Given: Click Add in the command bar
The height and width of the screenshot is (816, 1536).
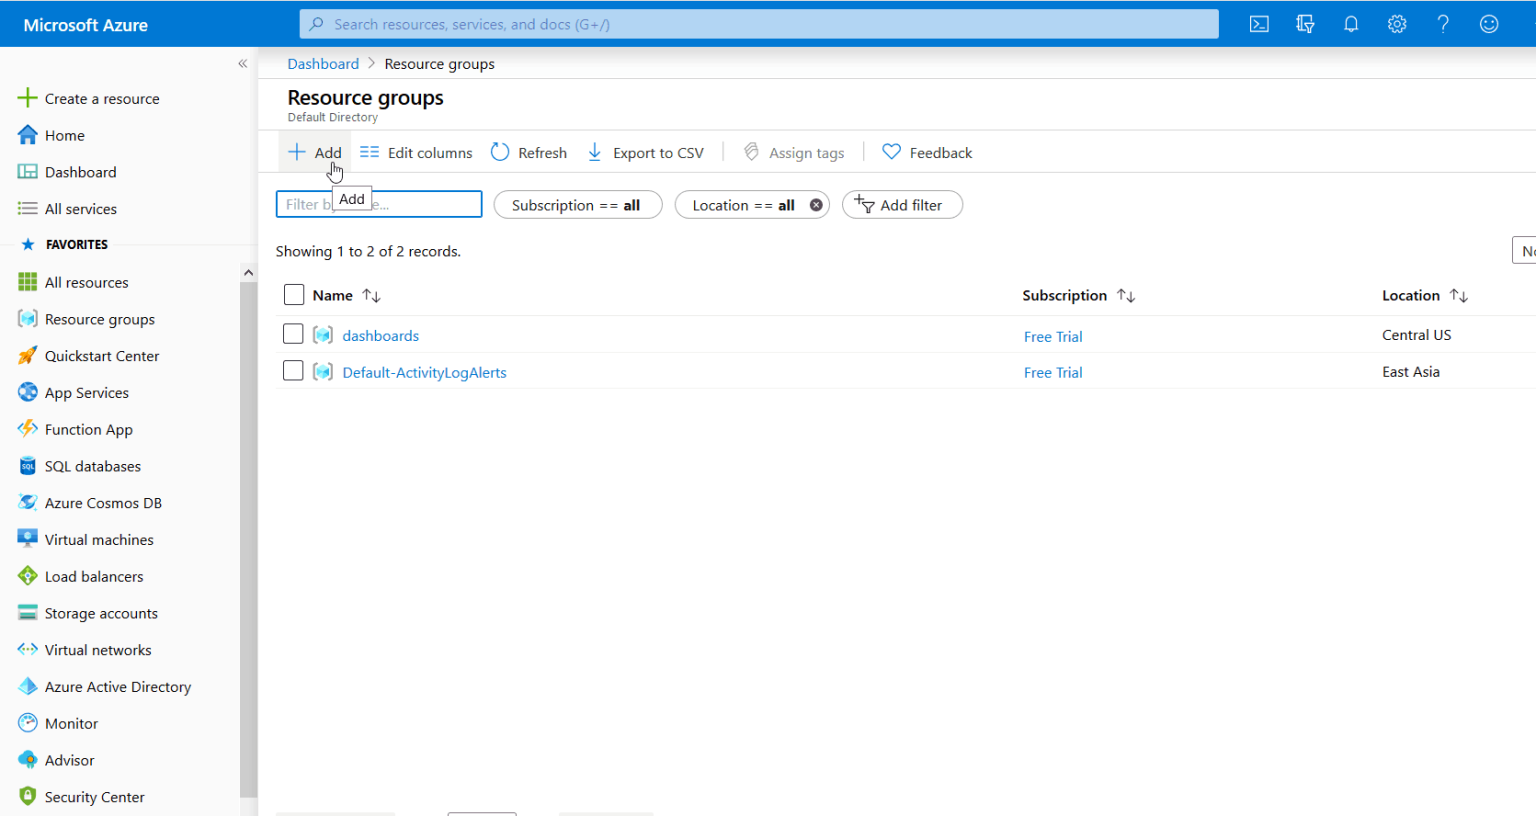Looking at the screenshot, I should pos(315,152).
